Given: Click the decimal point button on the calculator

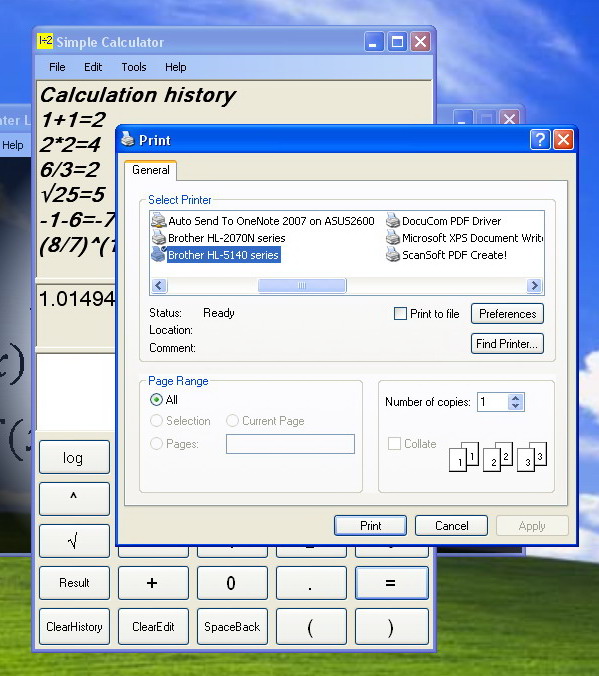Looking at the screenshot, I should point(311,583).
